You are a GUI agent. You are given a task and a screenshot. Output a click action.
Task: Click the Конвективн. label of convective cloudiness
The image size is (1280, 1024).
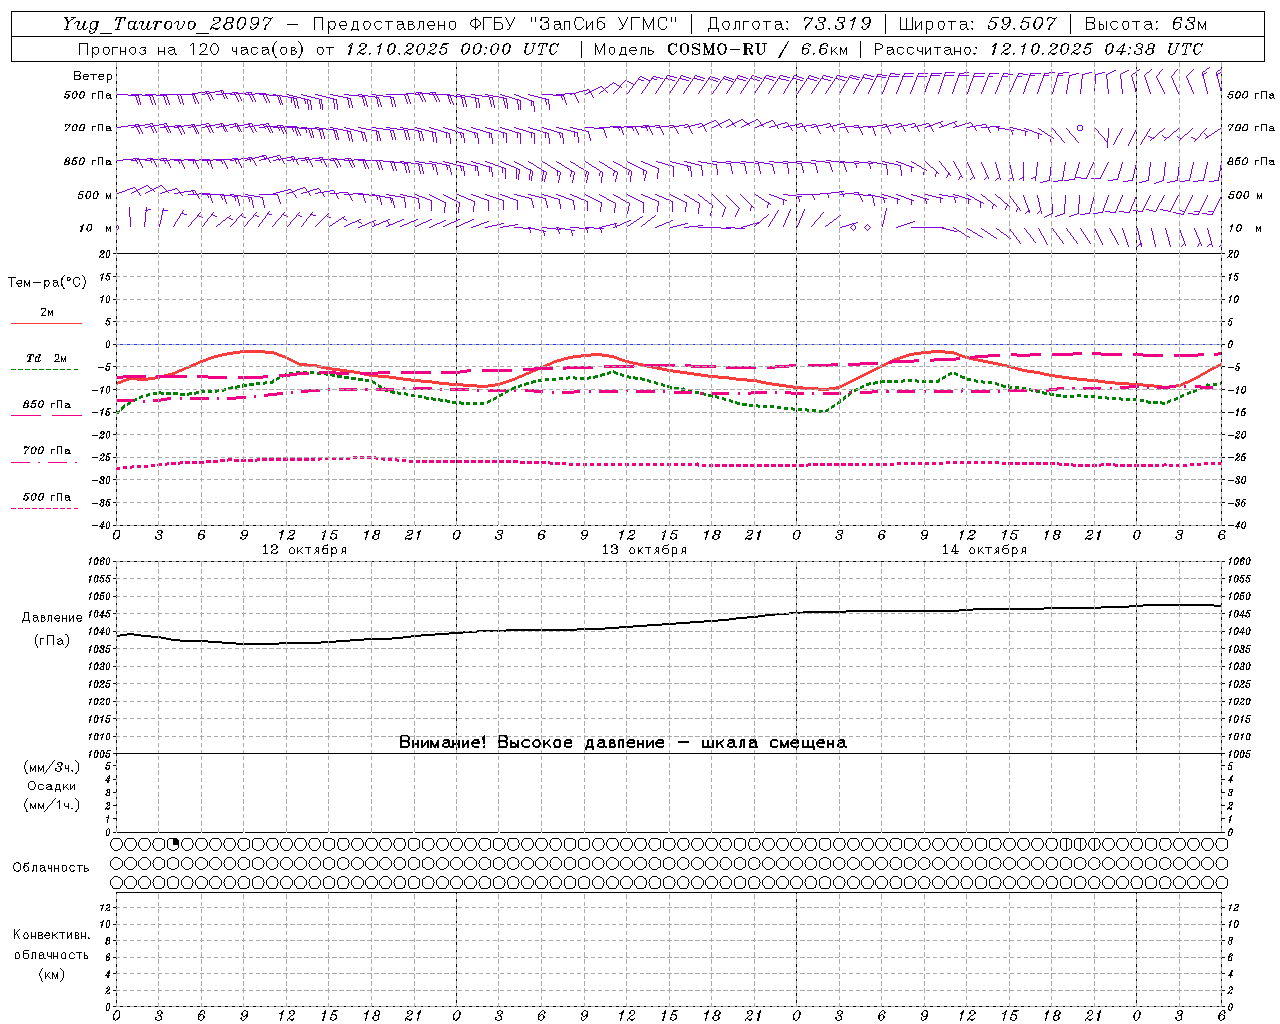click(51, 935)
